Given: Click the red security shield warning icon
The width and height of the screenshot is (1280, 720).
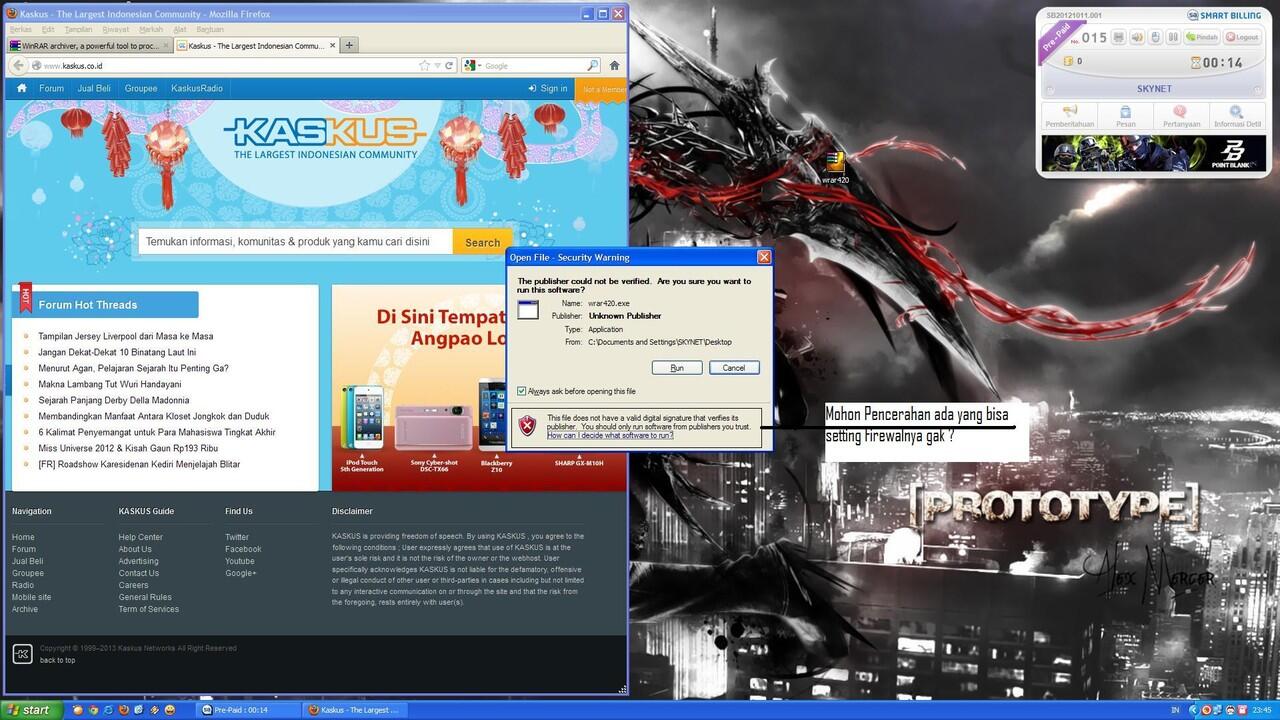Looking at the screenshot, I should pyautogui.click(x=527, y=426).
